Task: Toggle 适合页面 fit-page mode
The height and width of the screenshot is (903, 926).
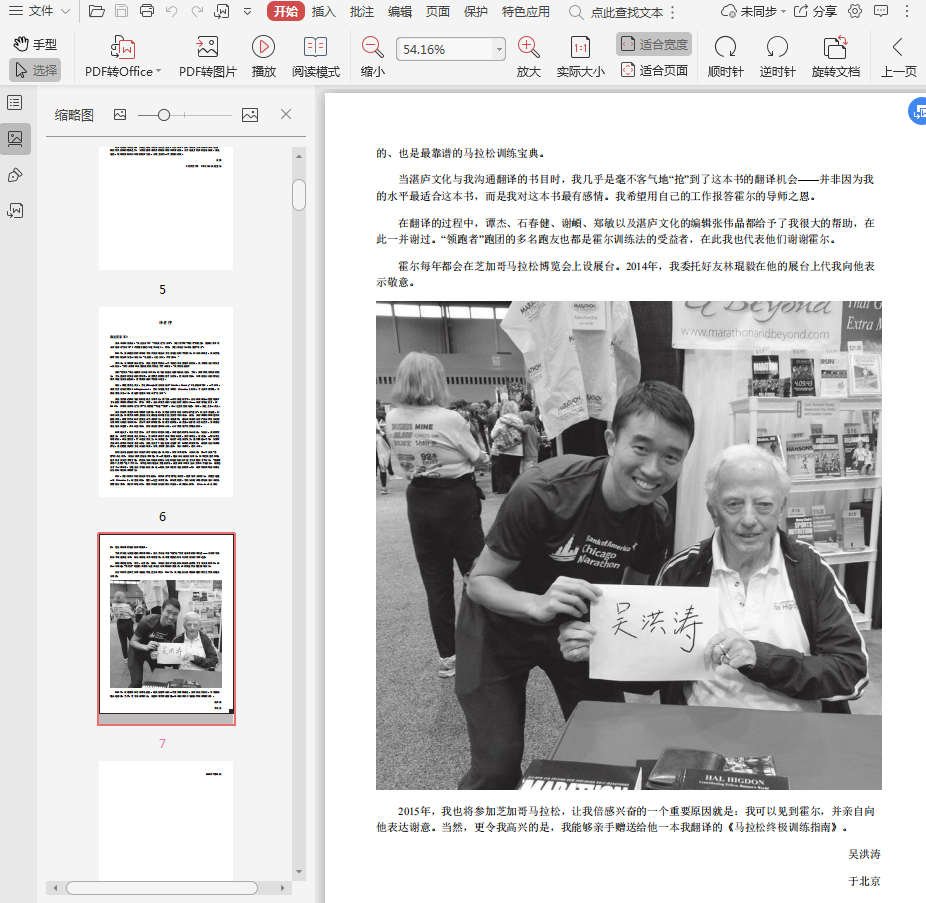Action: pos(654,70)
